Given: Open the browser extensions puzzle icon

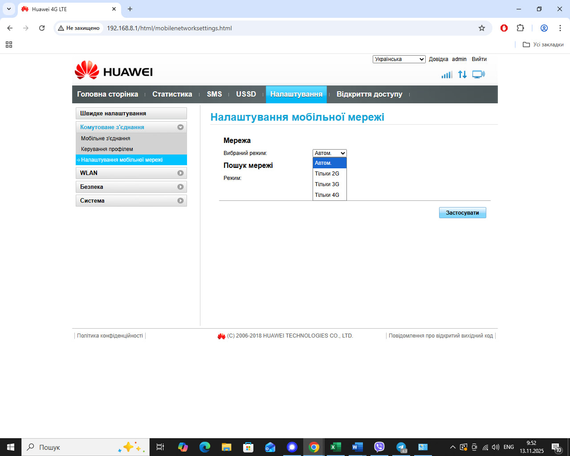Looking at the screenshot, I should [x=520, y=28].
